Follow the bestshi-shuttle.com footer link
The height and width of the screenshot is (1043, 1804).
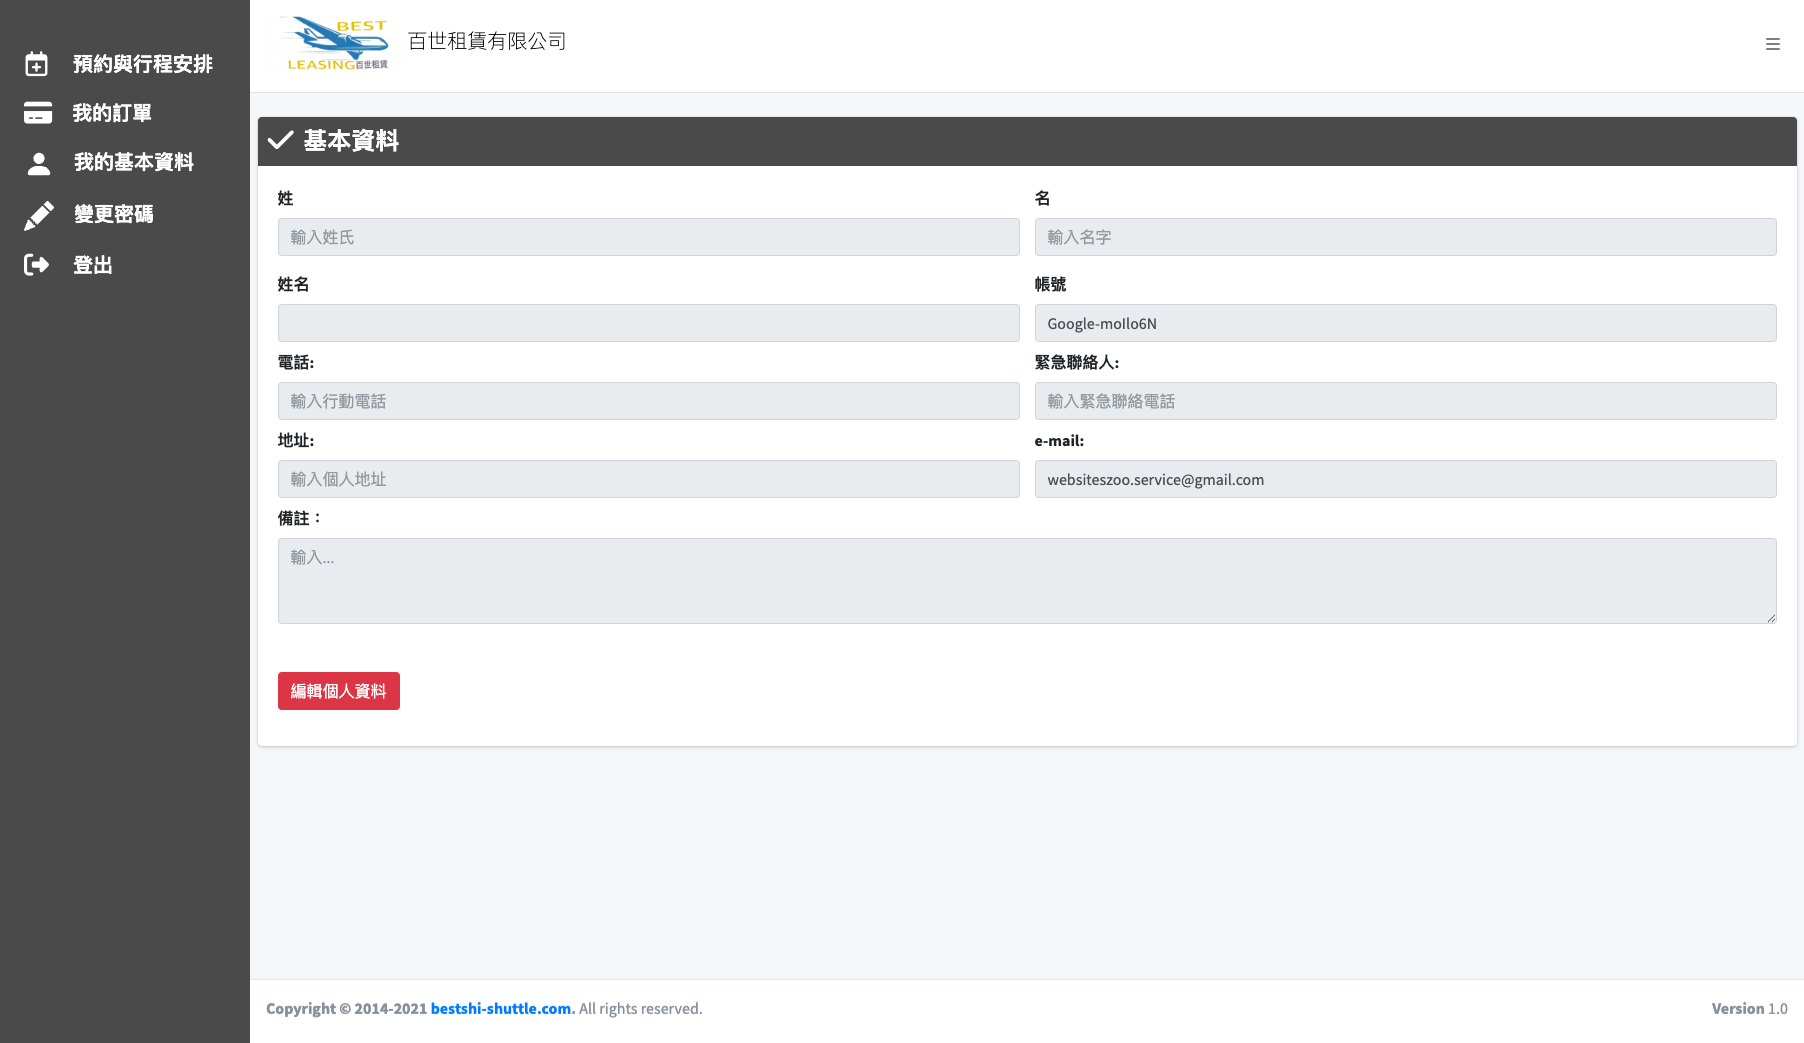pyautogui.click(x=502, y=1009)
